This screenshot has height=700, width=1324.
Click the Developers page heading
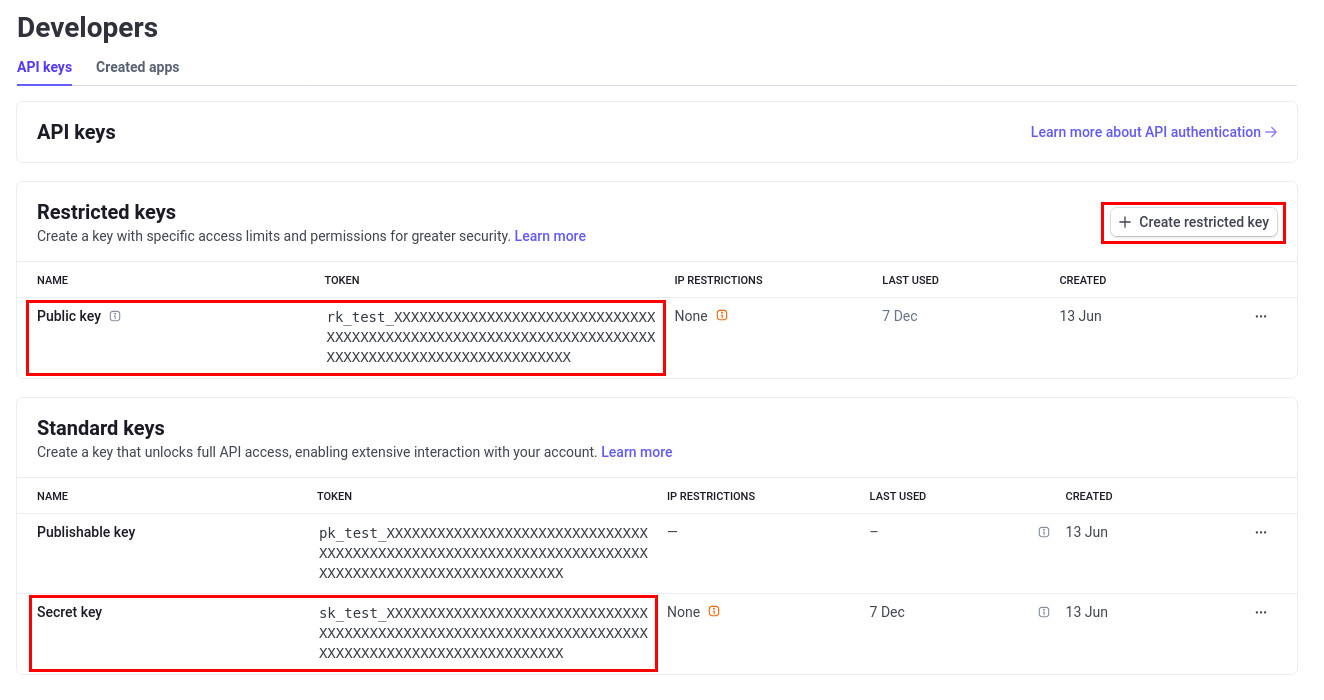coord(87,27)
